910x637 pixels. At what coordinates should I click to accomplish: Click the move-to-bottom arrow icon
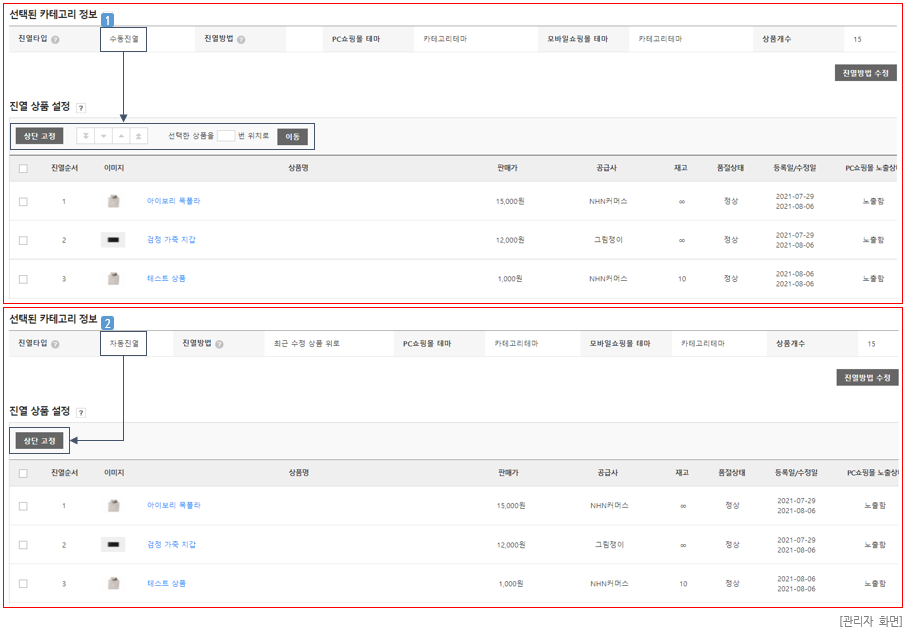click(86, 136)
